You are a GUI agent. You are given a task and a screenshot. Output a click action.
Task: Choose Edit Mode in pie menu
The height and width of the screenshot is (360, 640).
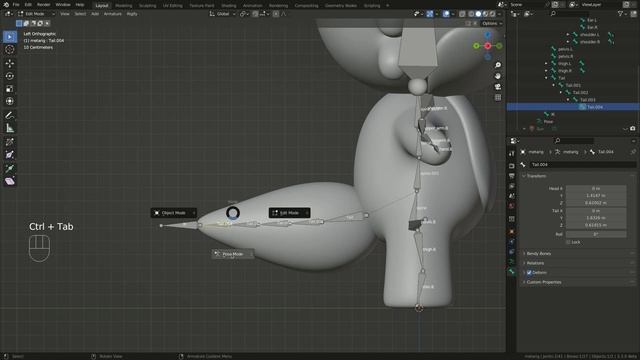[289, 213]
